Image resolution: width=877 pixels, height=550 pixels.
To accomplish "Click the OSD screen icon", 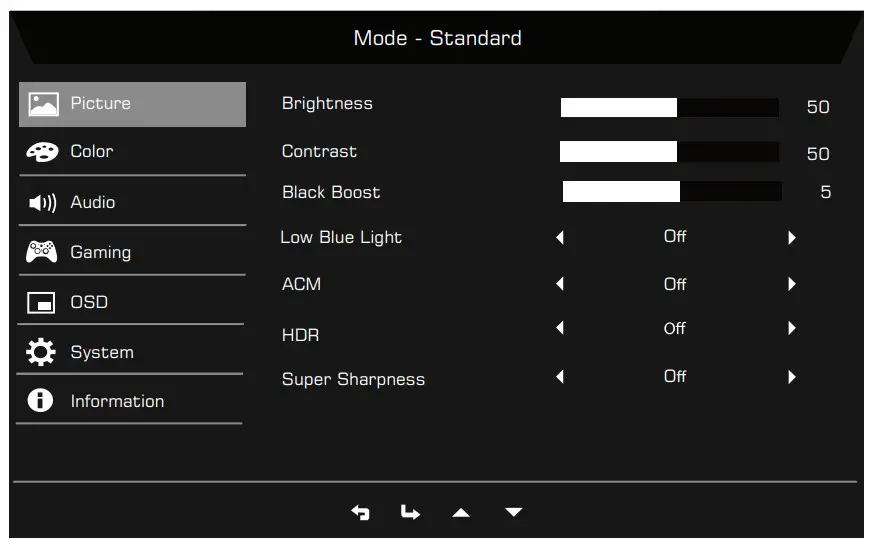I will coord(42,303).
